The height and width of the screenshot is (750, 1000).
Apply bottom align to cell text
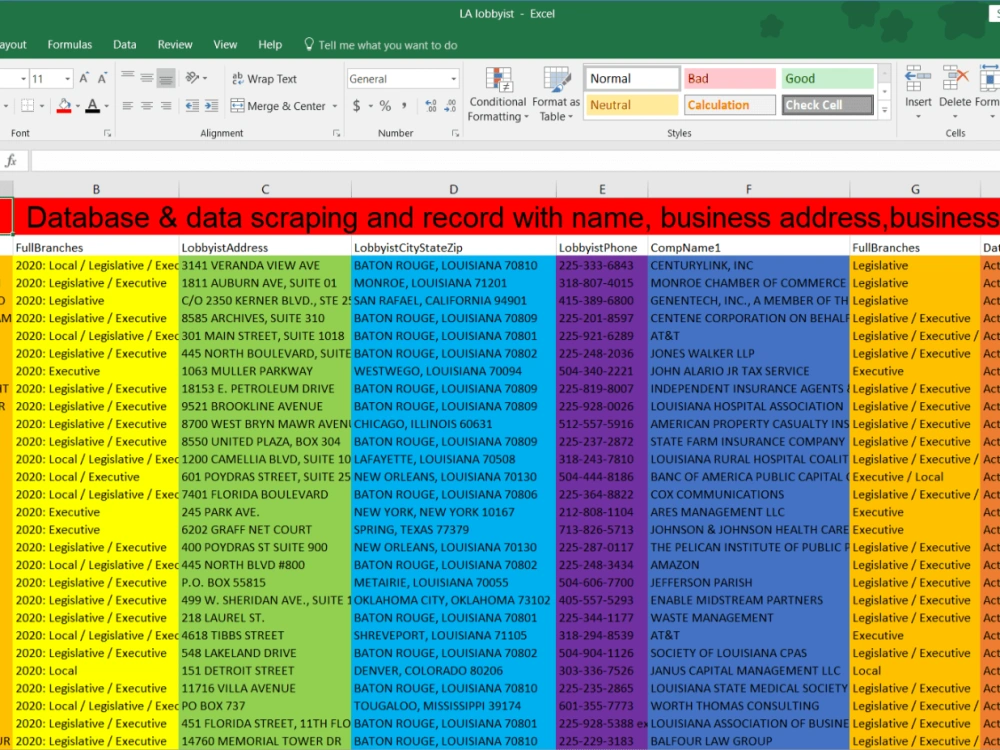click(166, 78)
